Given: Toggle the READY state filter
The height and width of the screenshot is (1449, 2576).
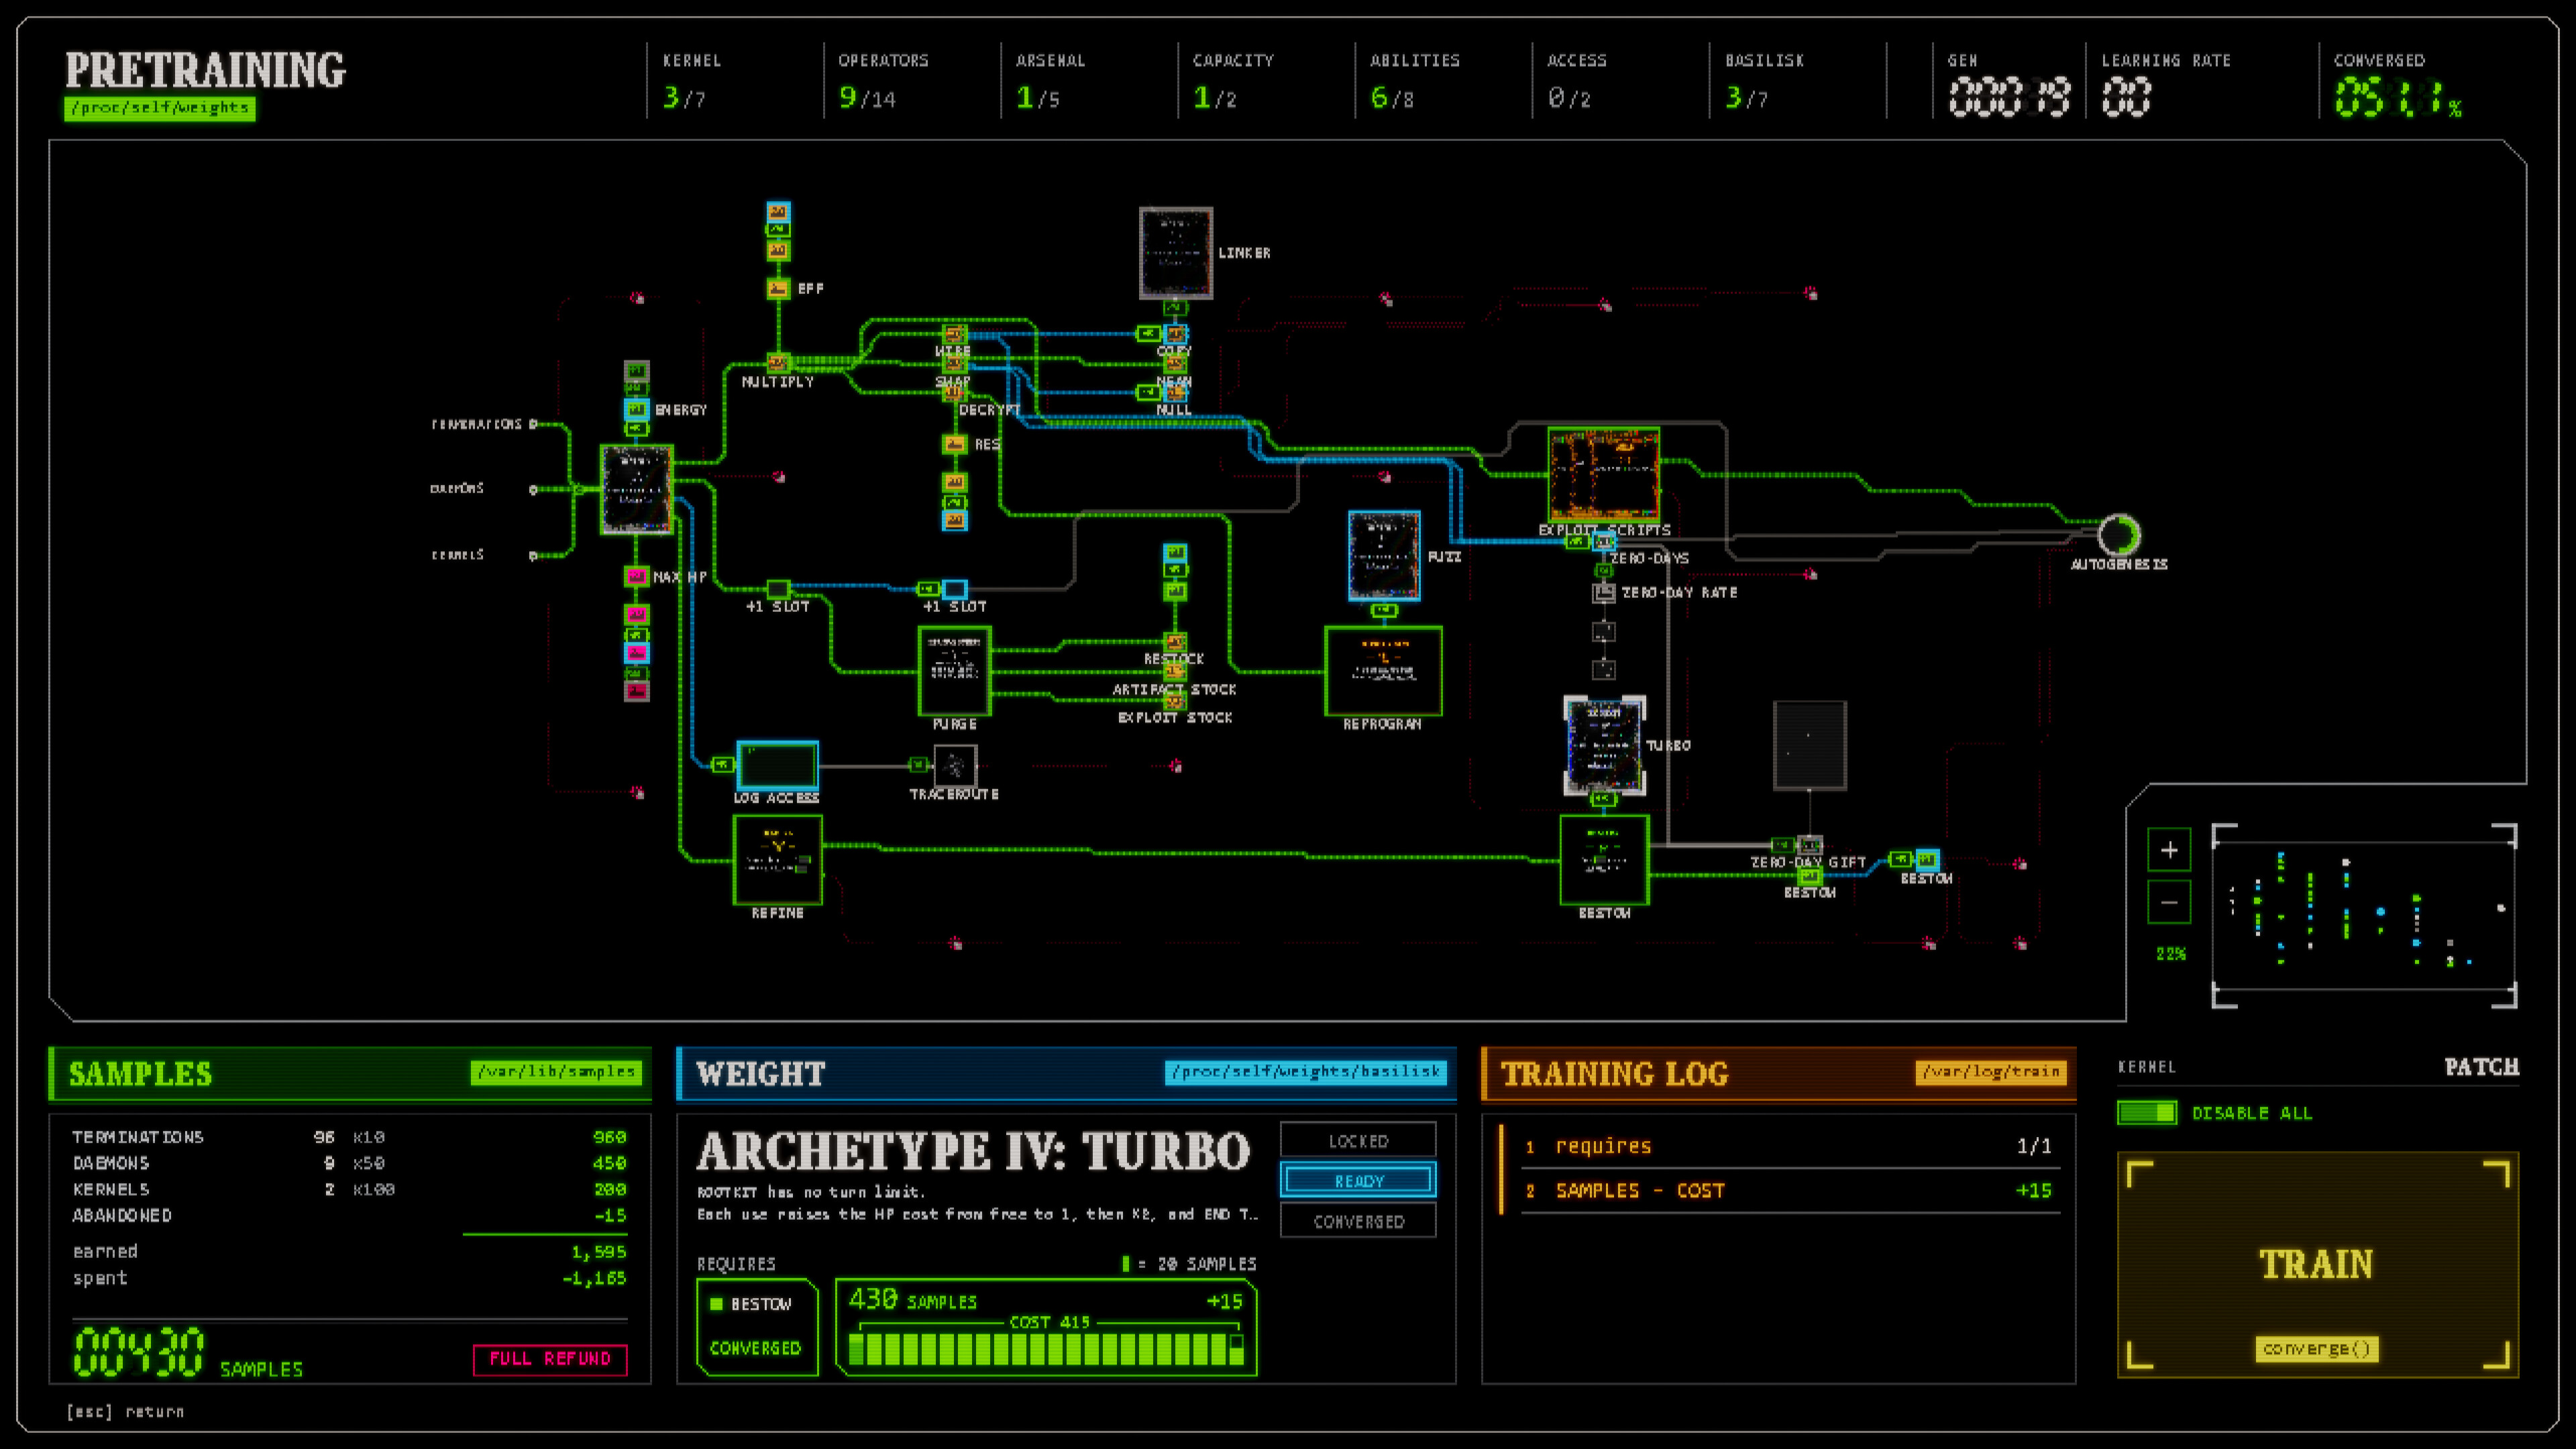Looking at the screenshot, I should point(1358,1181).
